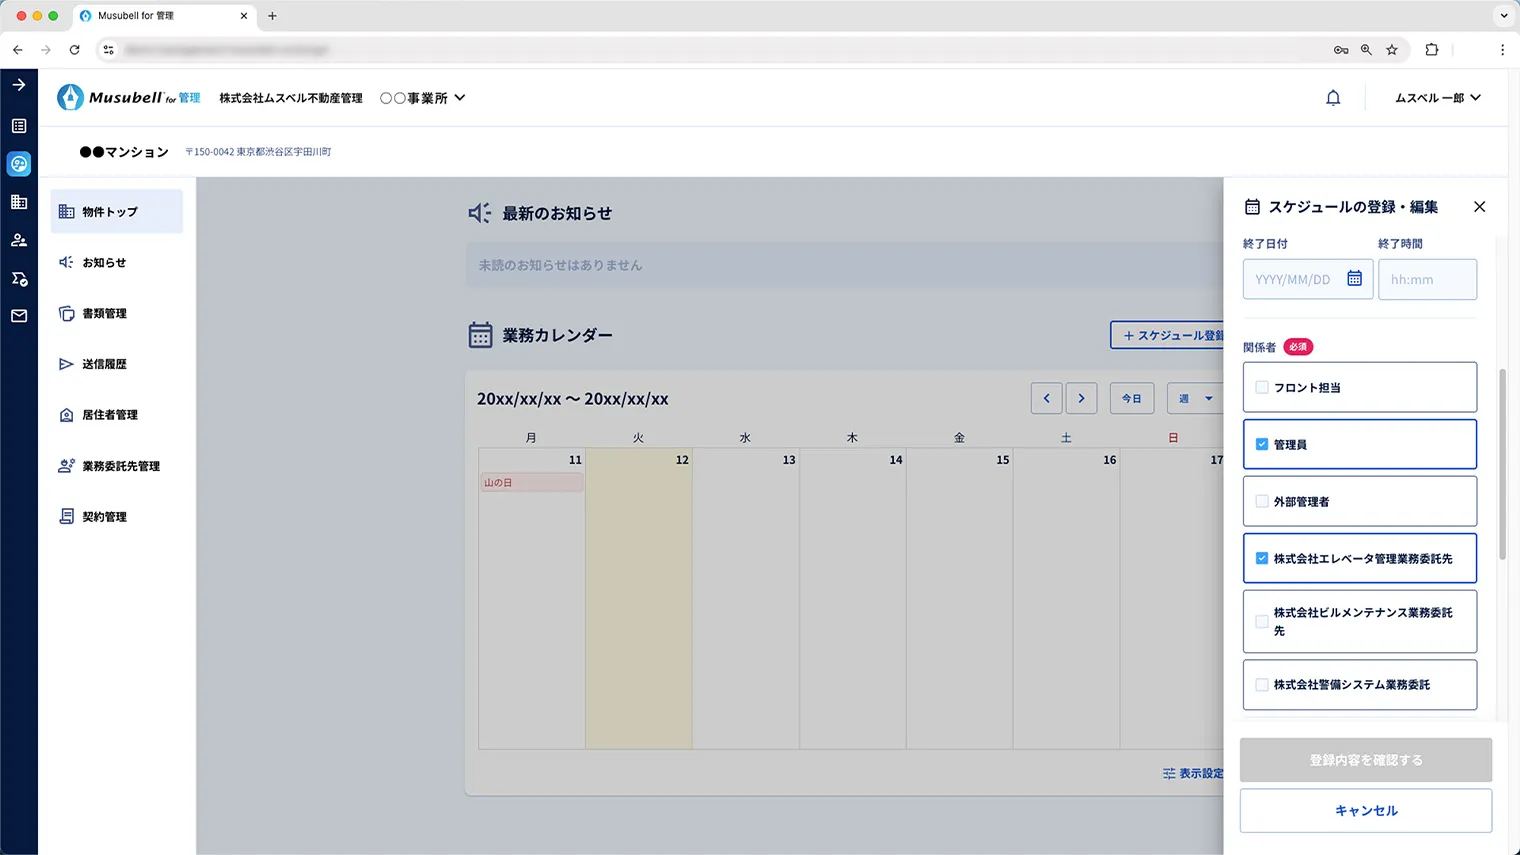Open the chat support icon in left rail
The width and height of the screenshot is (1520, 855).
coord(18,164)
